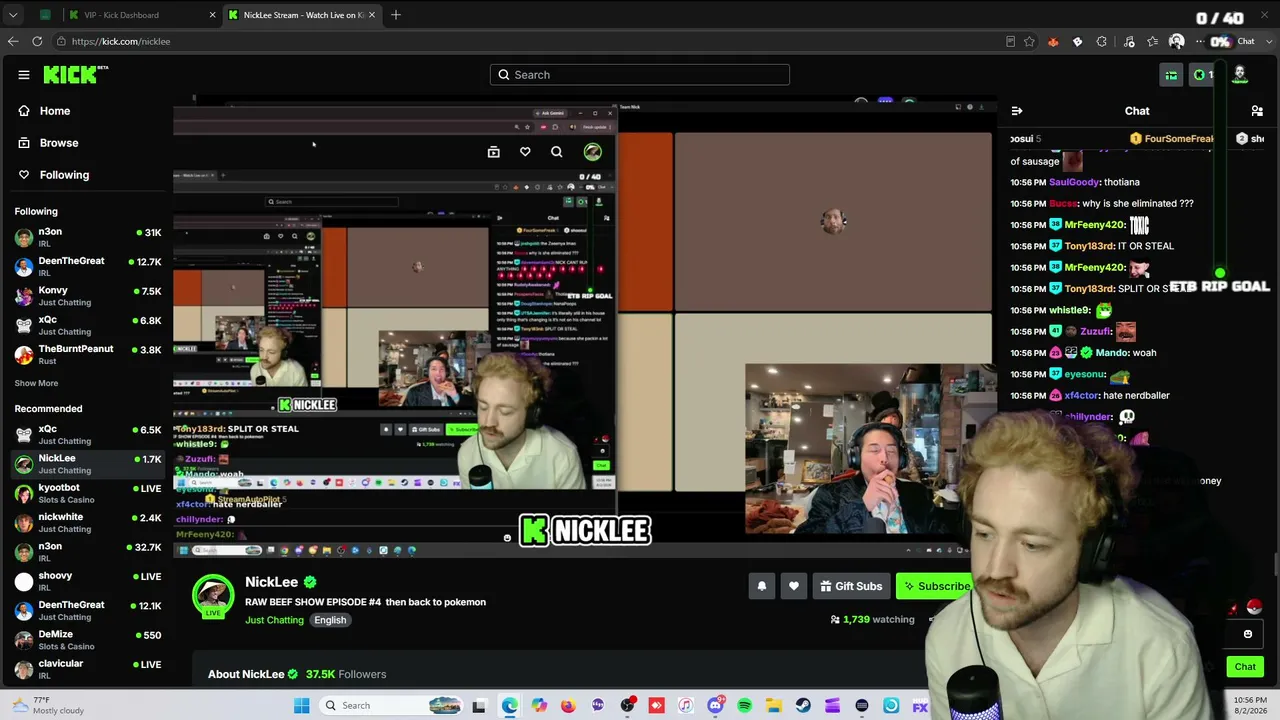Open the browser favorites list icon
Screen dimensions: 1280x720
[x=1153, y=41]
